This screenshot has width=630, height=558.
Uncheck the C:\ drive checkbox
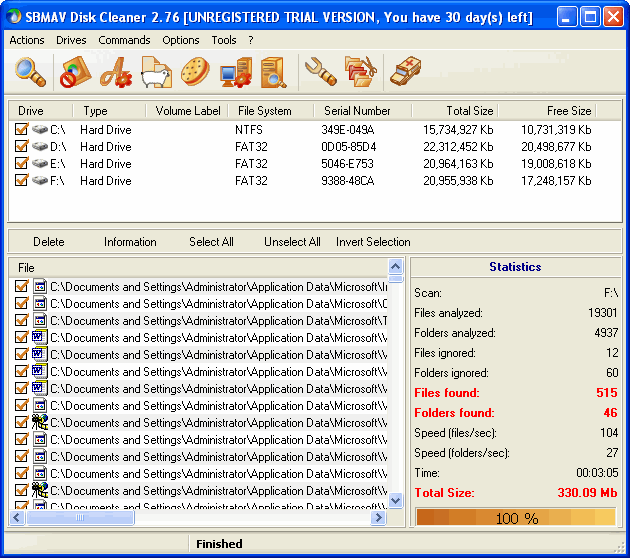point(21,130)
